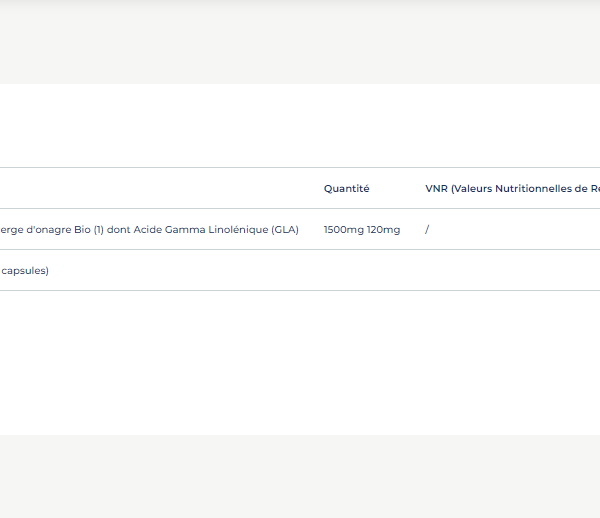
Task: Click the "(GLA)" abbreviation
Action: click(285, 230)
